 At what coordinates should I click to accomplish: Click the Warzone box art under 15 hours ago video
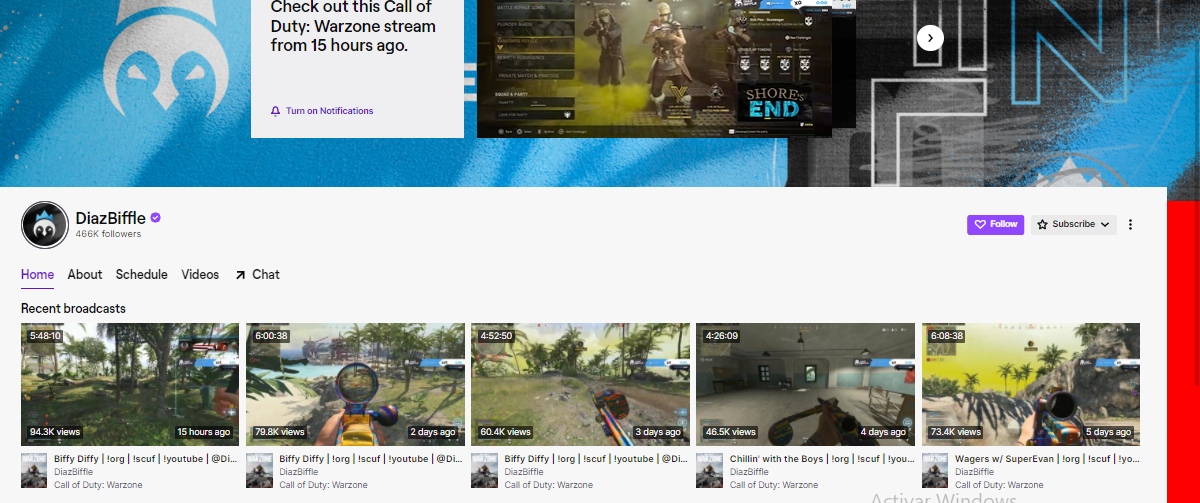pyautogui.click(x=34, y=471)
